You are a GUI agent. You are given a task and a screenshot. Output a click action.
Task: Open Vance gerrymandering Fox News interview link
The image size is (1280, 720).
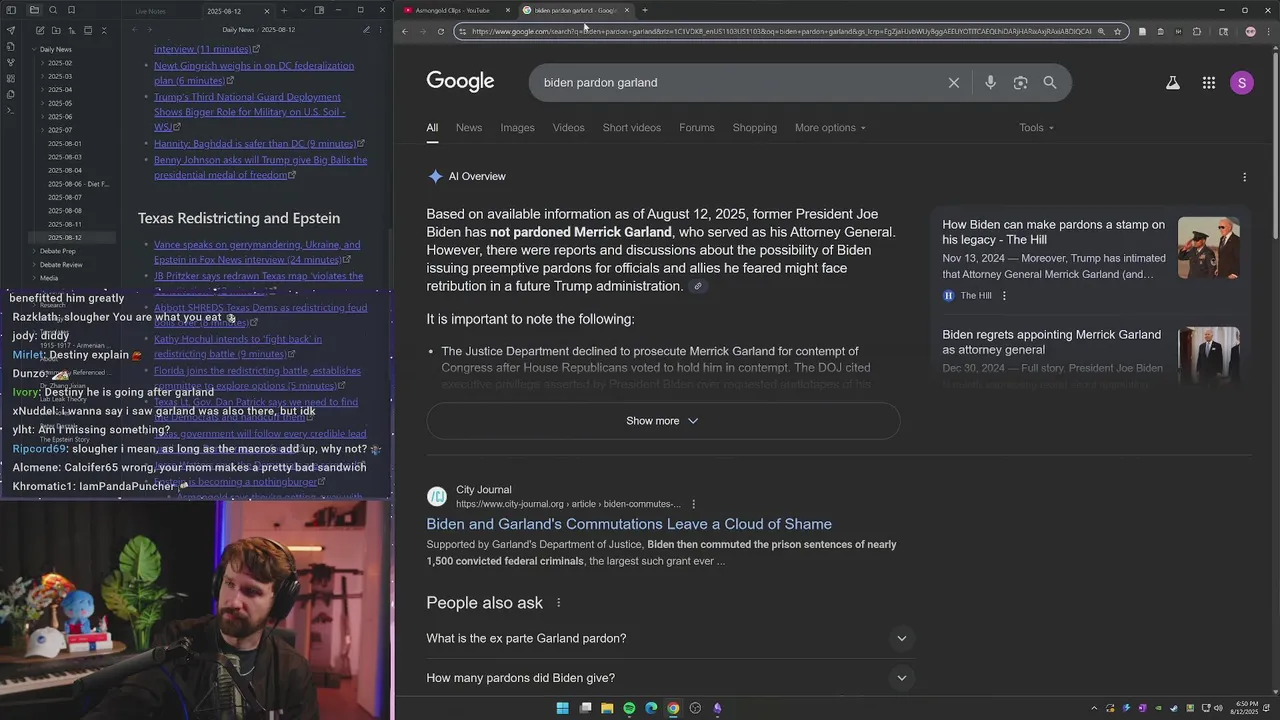257,252
